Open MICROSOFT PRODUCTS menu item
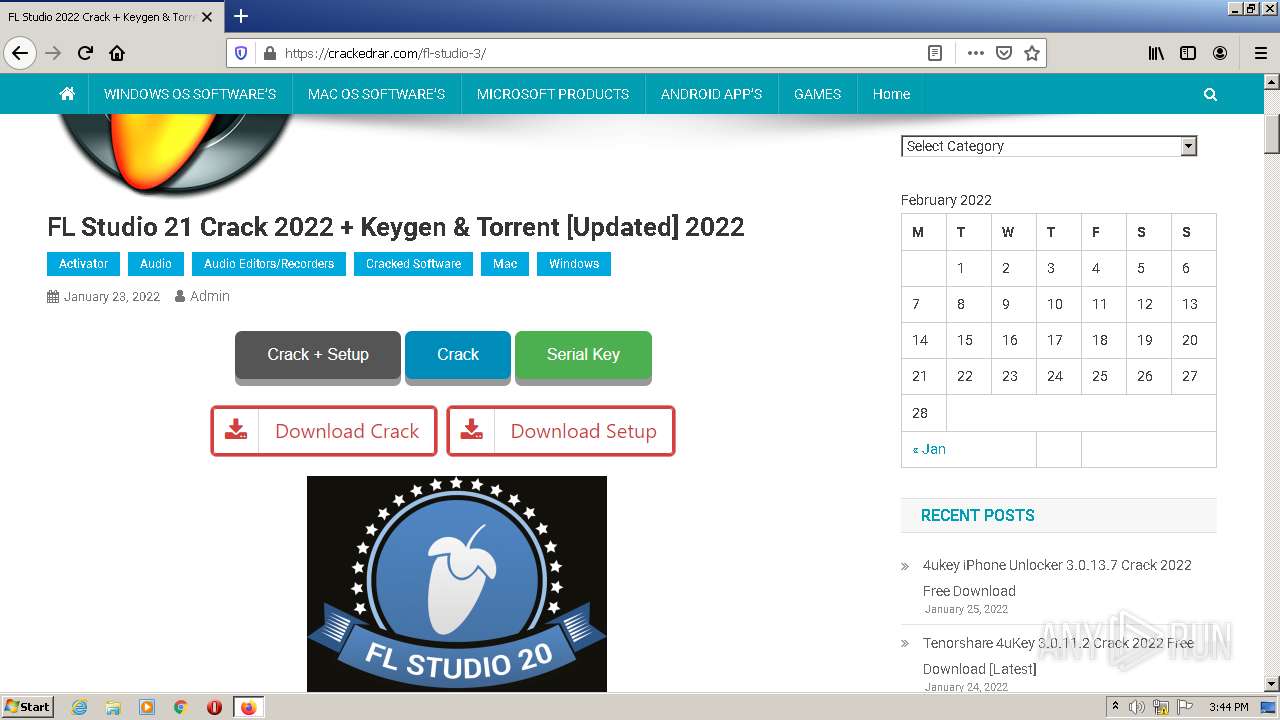1280x720 pixels. pyautogui.click(x=553, y=94)
